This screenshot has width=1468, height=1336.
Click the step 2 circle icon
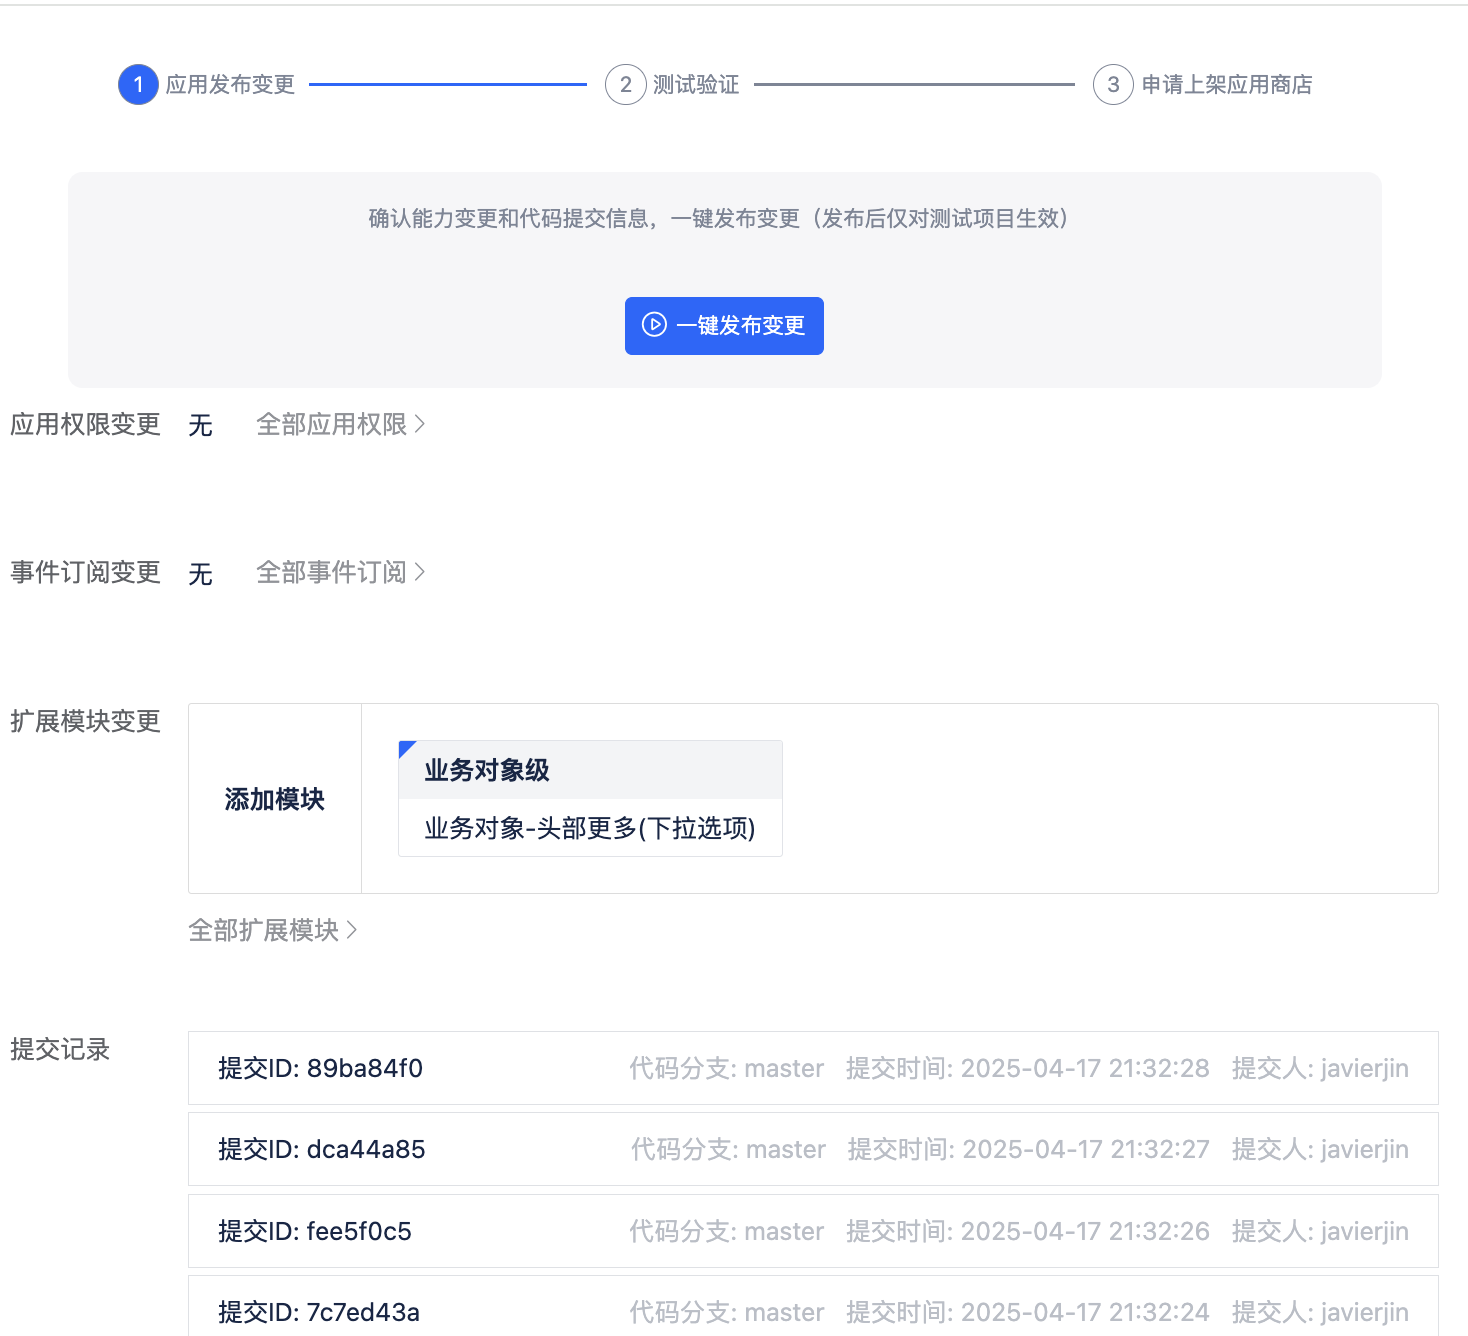625,85
